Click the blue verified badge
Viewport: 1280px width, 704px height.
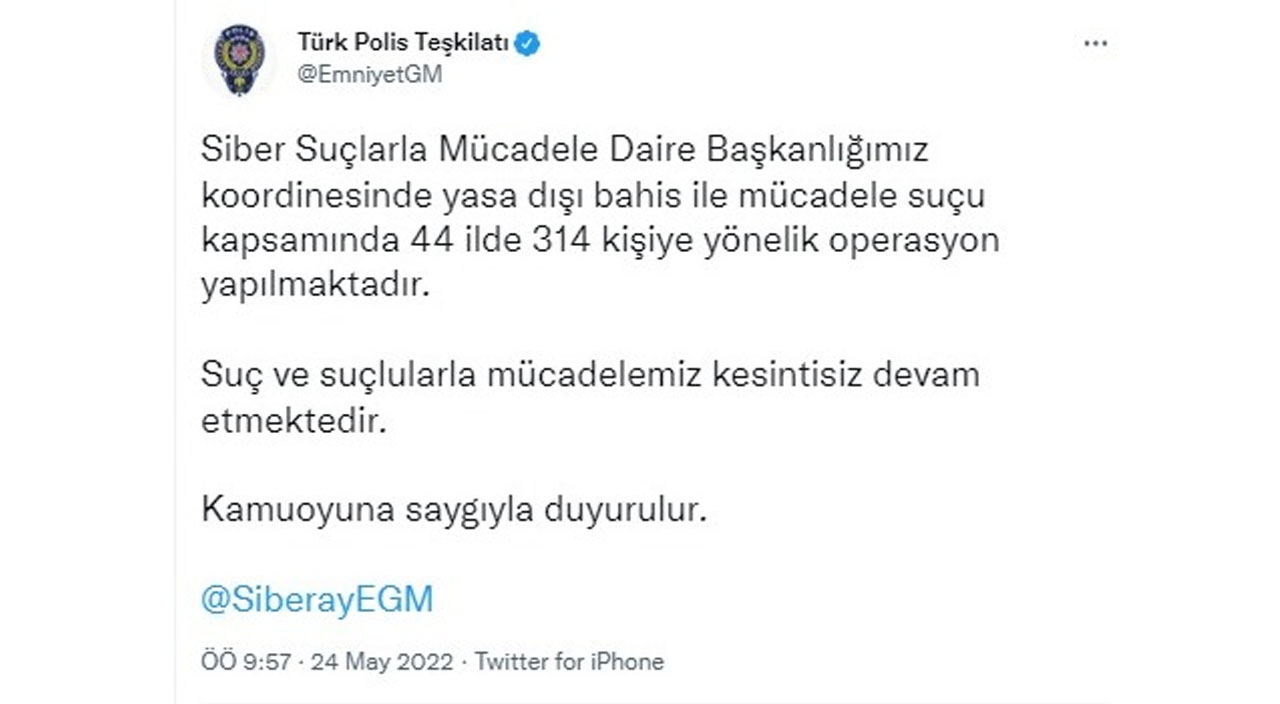click(527, 43)
